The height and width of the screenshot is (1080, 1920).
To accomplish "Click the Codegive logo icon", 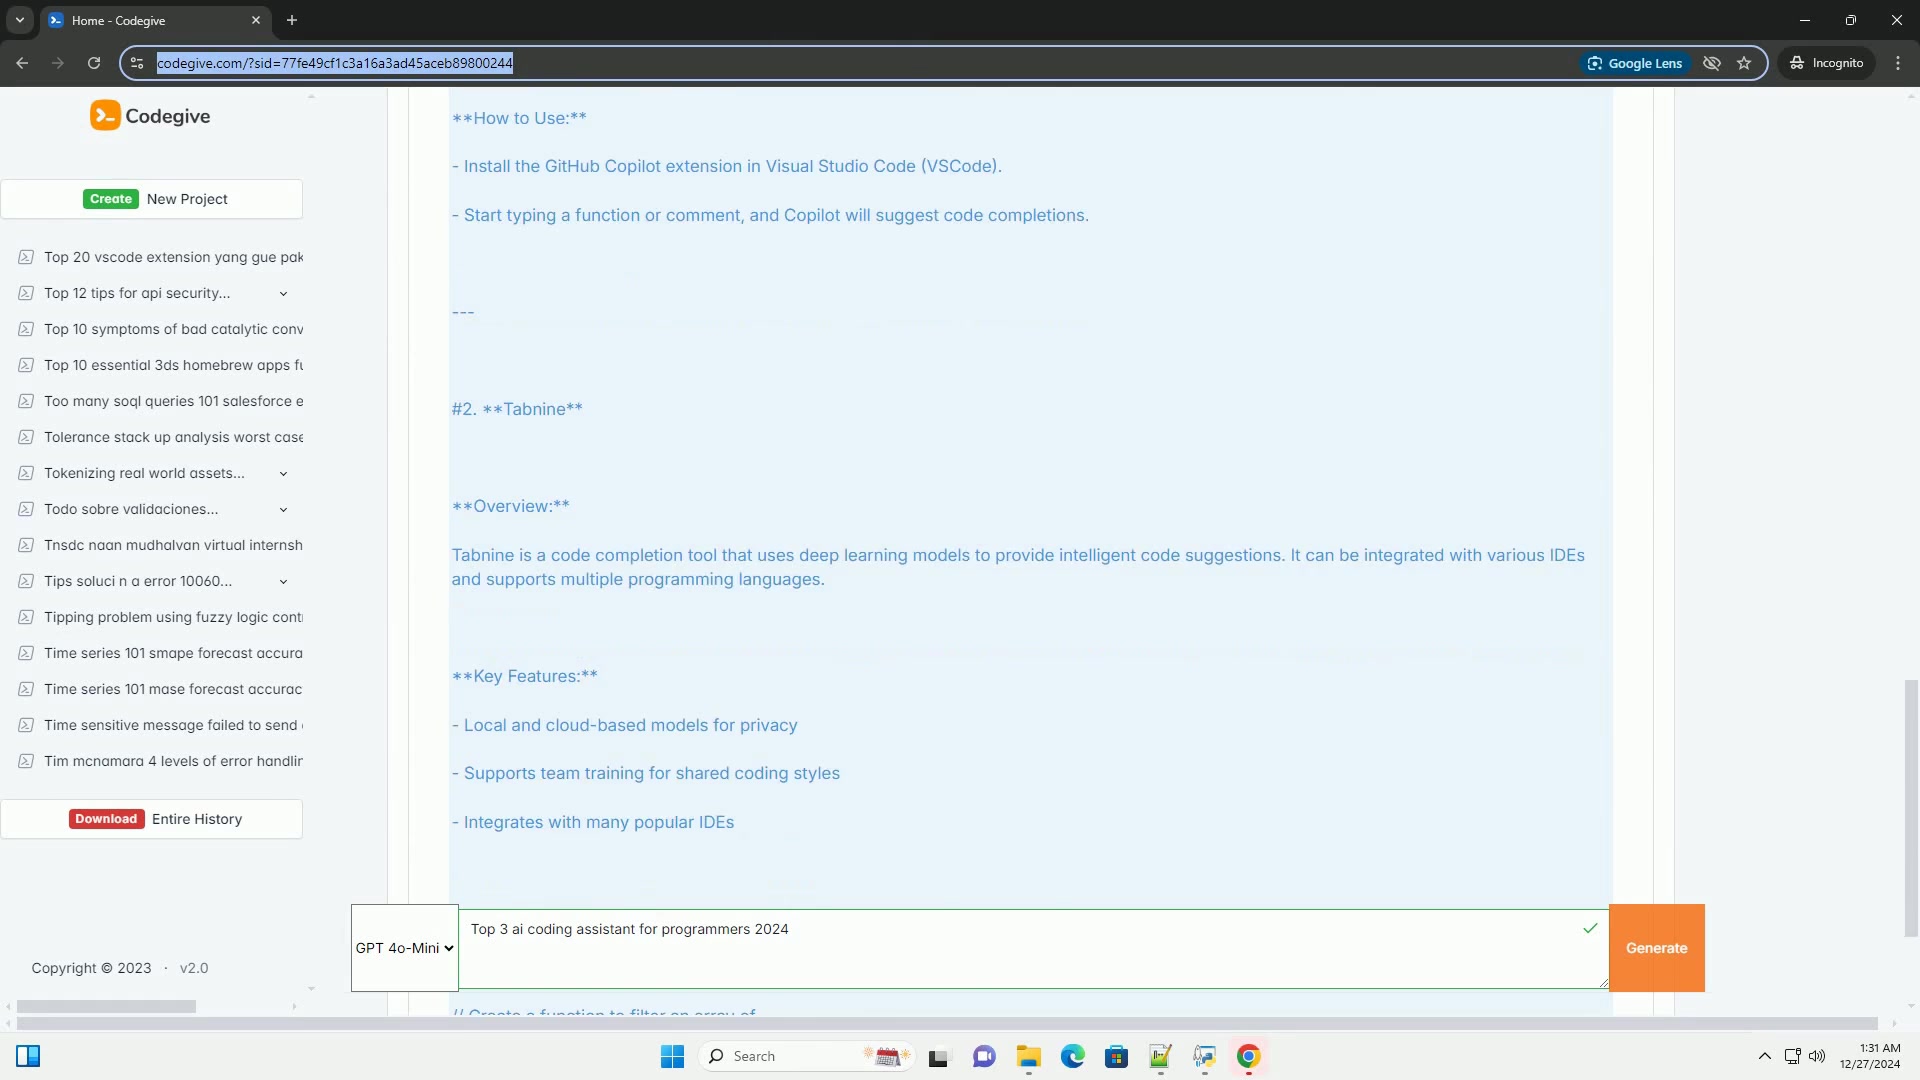I will pos(105,116).
